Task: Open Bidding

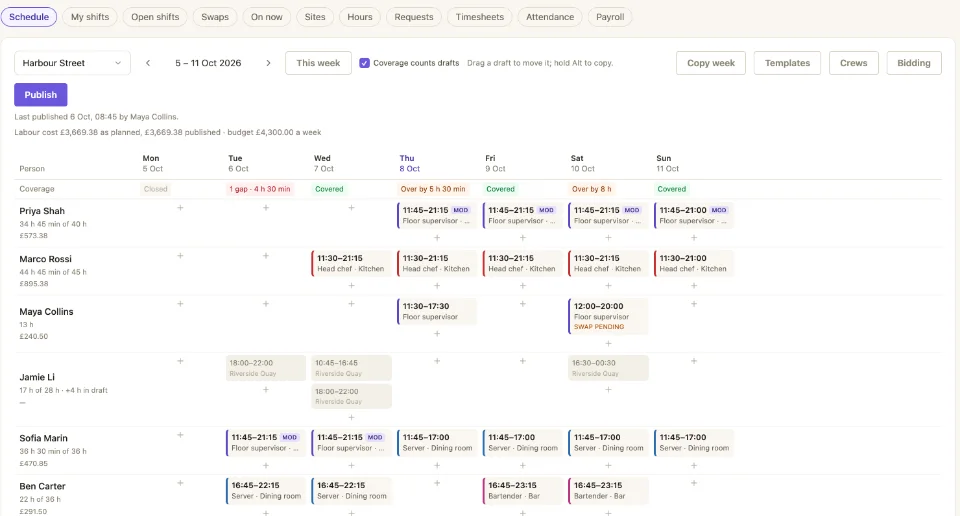Action: pyautogui.click(x=913, y=63)
